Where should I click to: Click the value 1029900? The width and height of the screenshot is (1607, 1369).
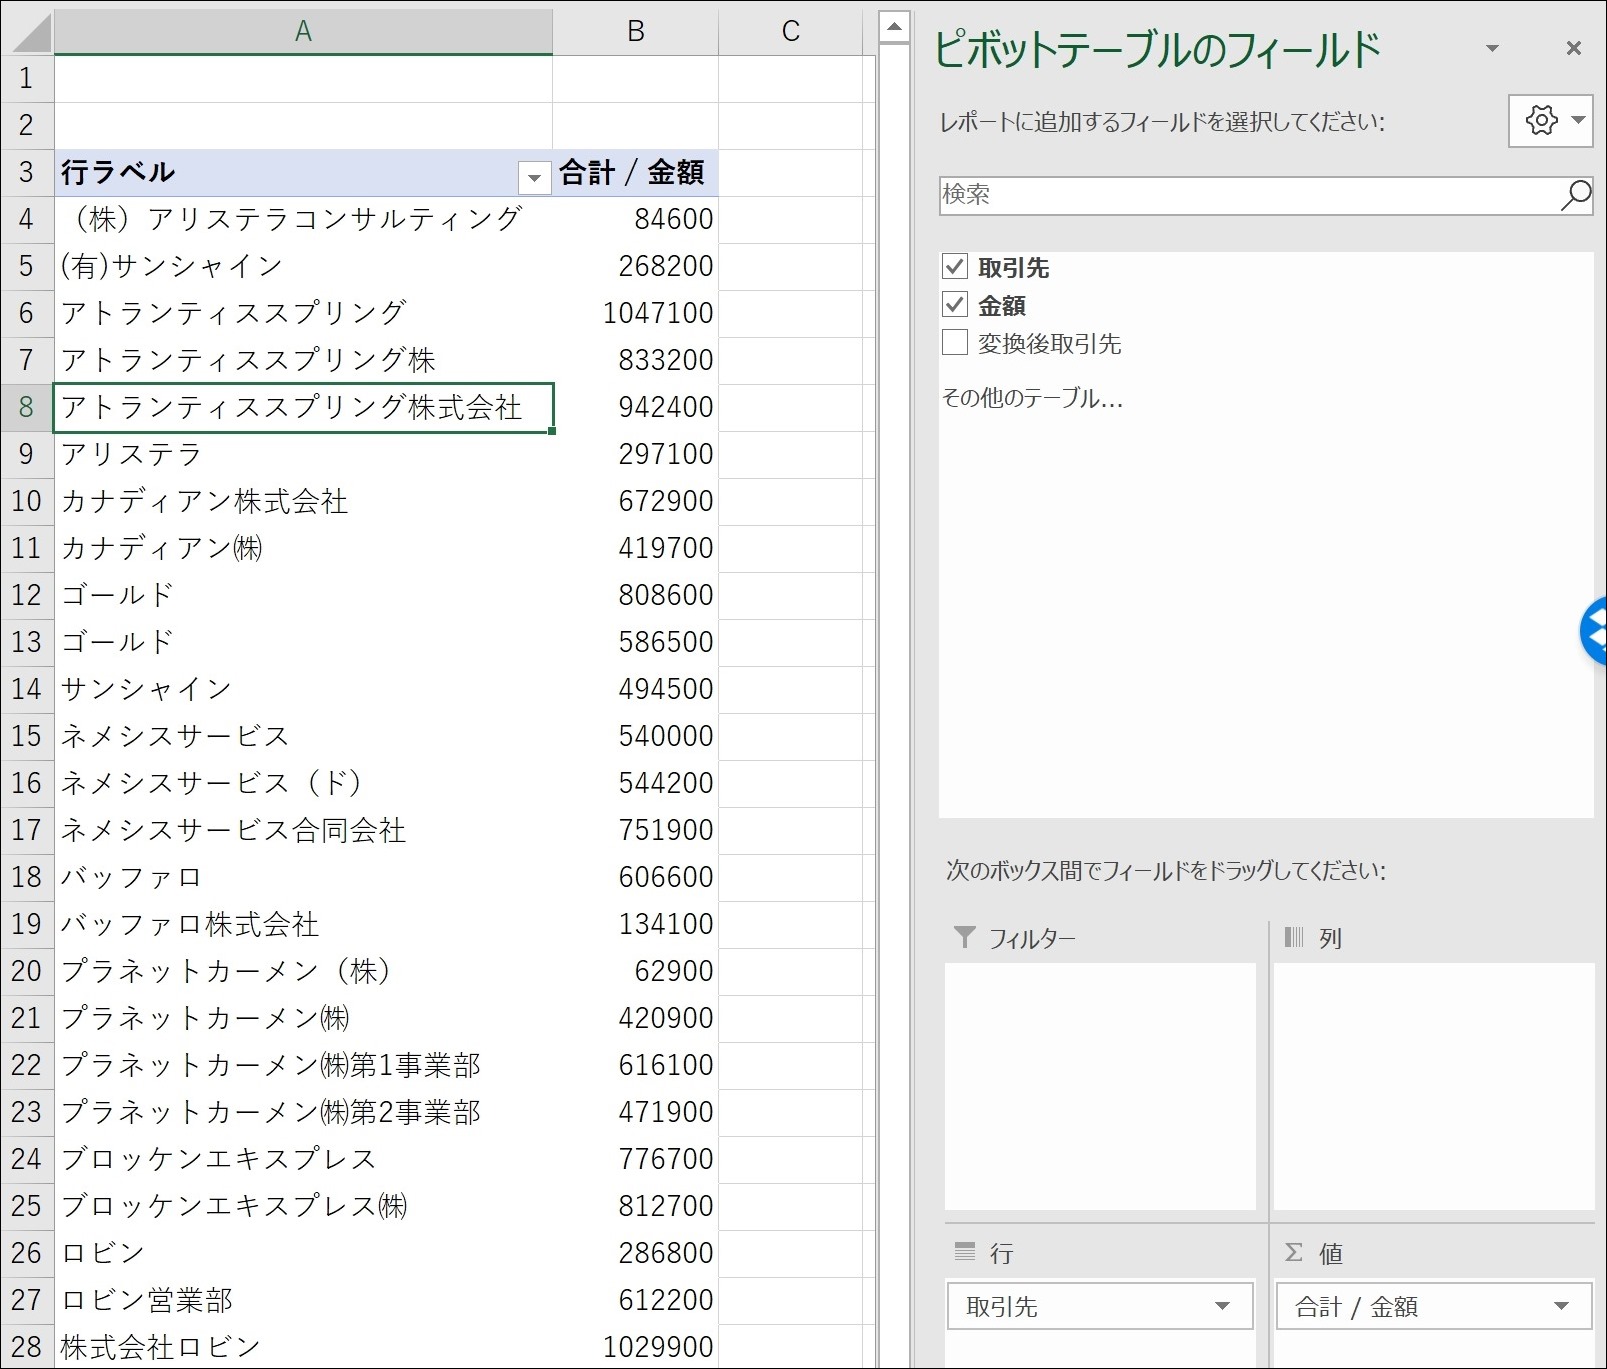pyautogui.click(x=635, y=1347)
